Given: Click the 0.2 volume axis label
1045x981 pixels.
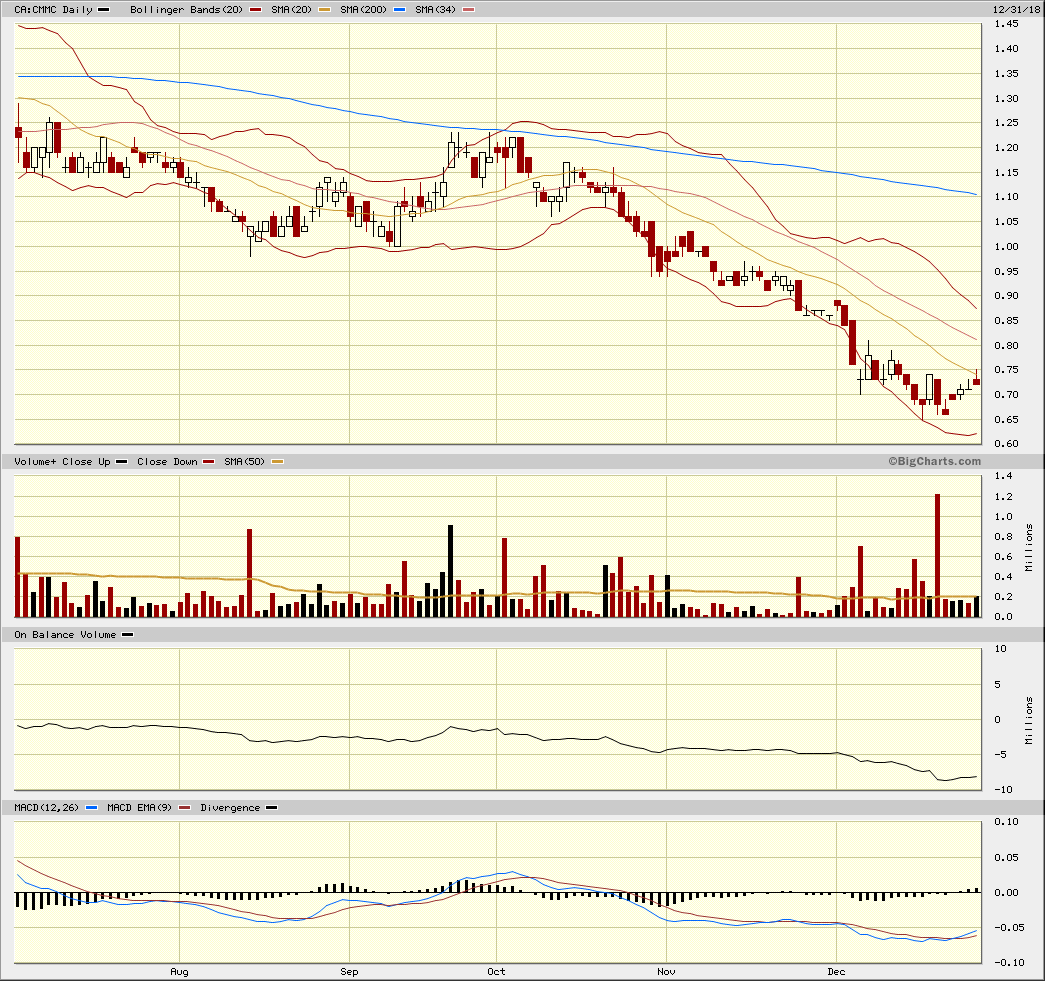Looking at the screenshot, I should pos(1004,597).
